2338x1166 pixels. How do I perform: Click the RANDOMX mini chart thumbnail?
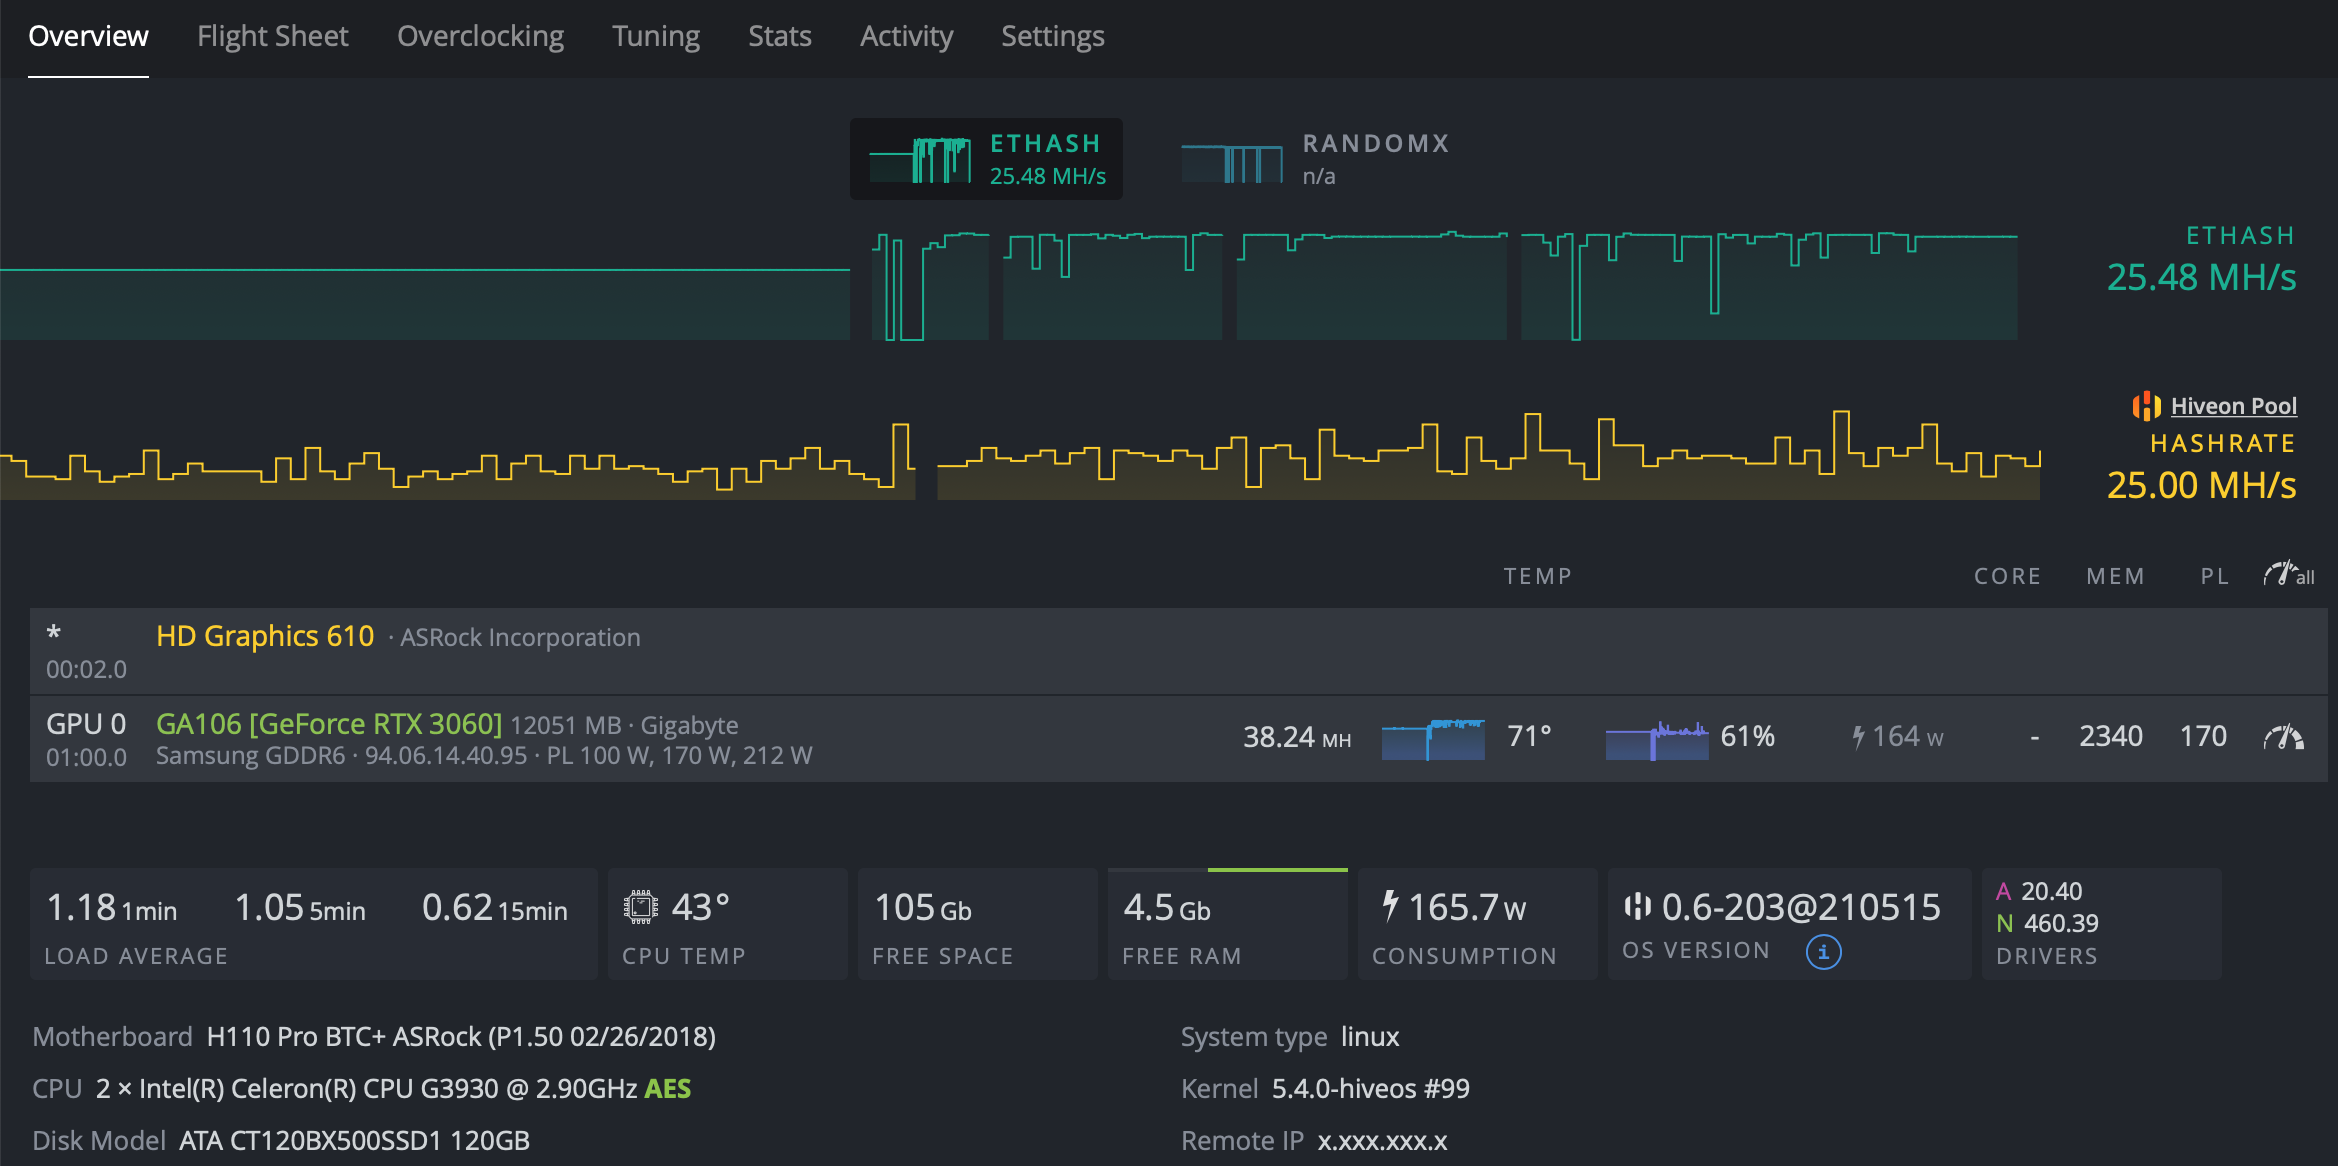(1232, 163)
